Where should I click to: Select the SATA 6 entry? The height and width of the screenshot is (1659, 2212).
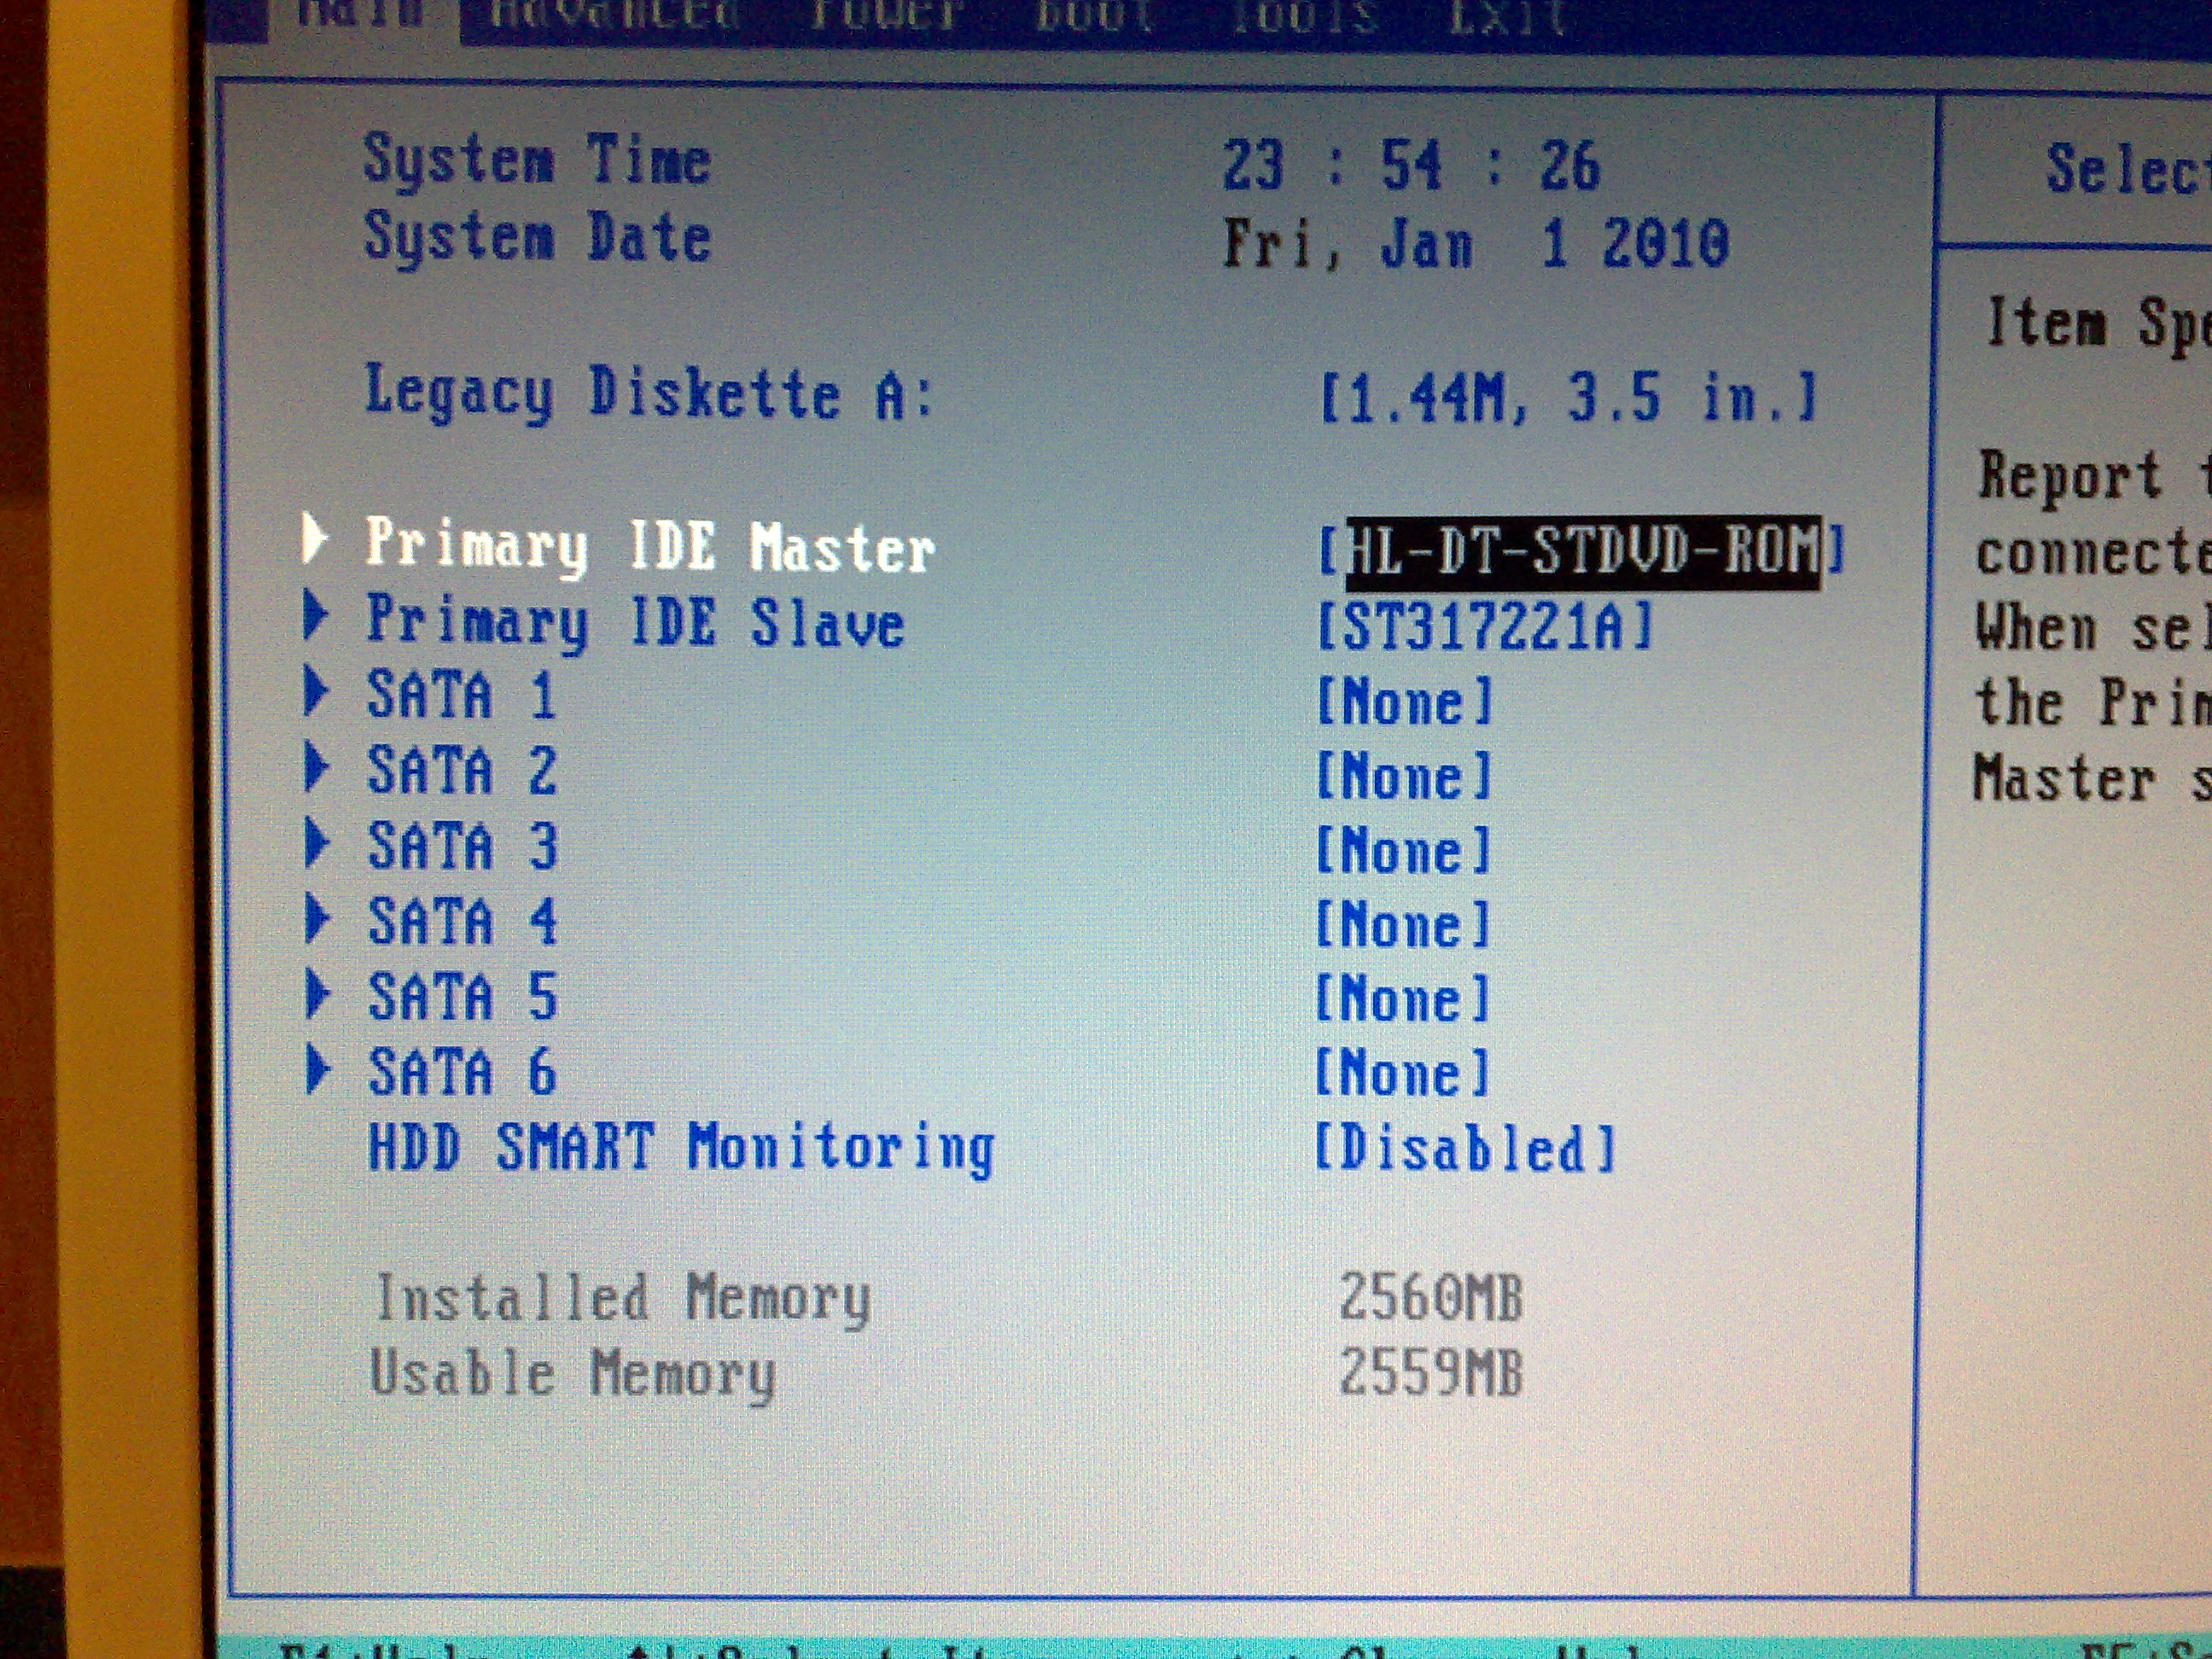463,1072
